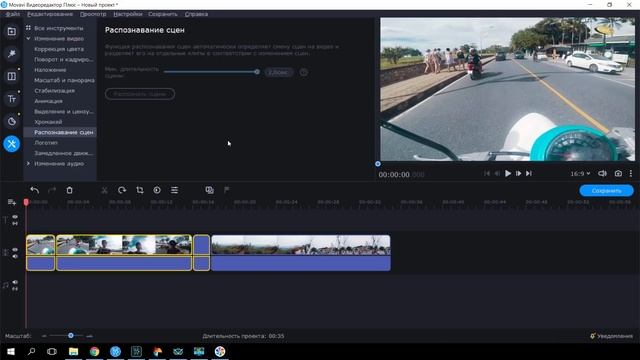640x360 pixels.
Task: Toggle title track link icon
Action: [x=15, y=224]
